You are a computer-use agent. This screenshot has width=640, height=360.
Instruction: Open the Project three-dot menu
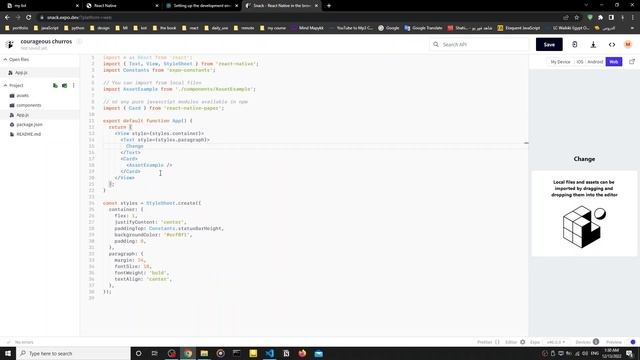(73, 85)
